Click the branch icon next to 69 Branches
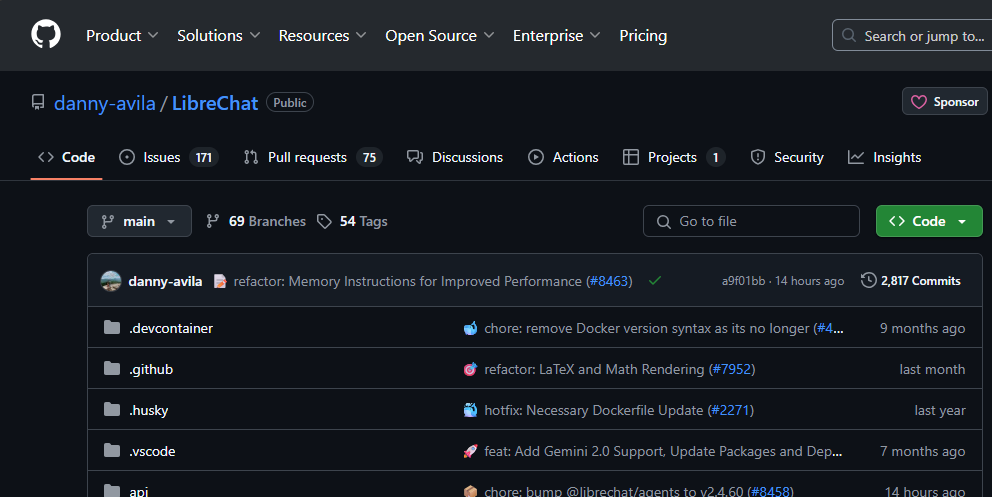The width and height of the screenshot is (992, 497). pyautogui.click(x=213, y=221)
